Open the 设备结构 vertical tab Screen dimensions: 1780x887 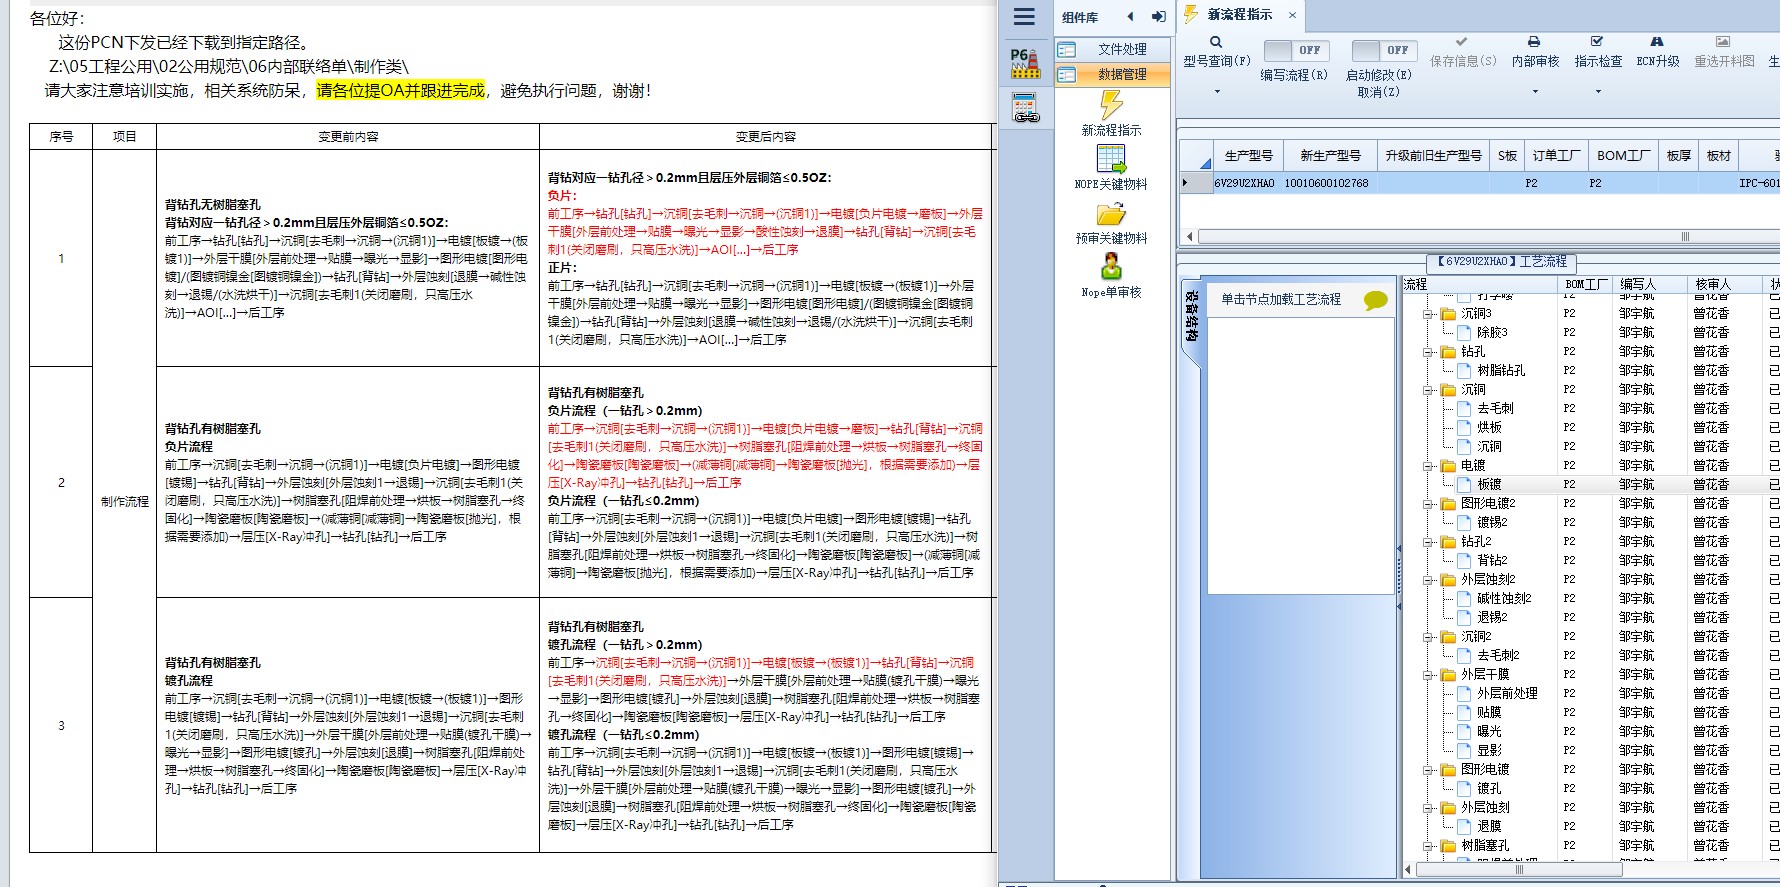tap(1191, 315)
